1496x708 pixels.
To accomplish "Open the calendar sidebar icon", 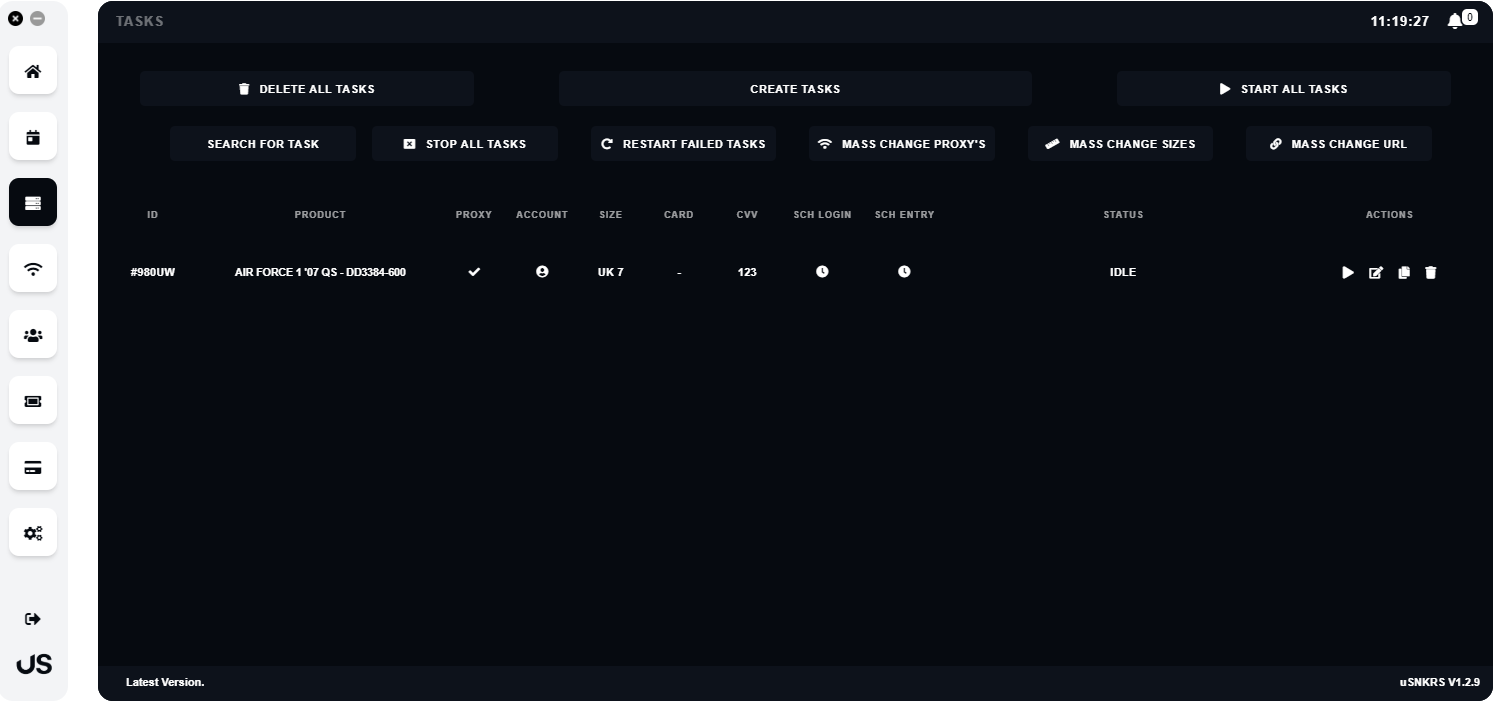I will 33,137.
